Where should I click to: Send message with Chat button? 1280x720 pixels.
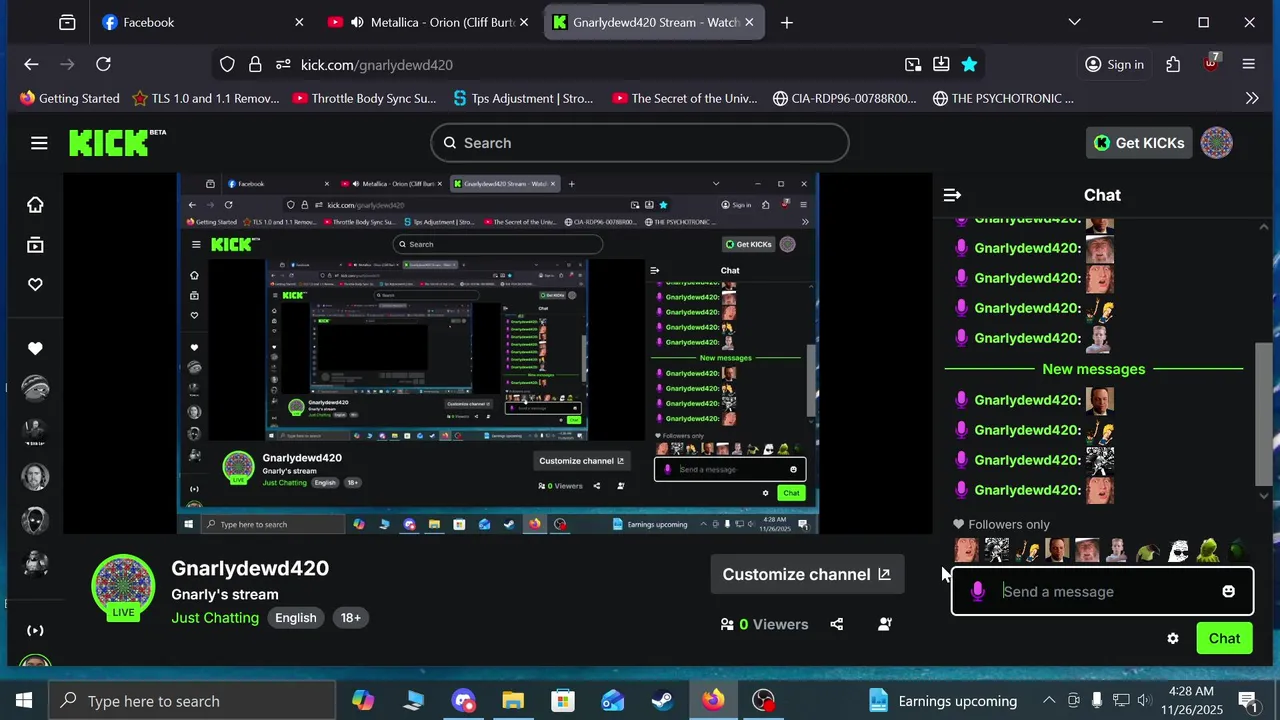1224,638
